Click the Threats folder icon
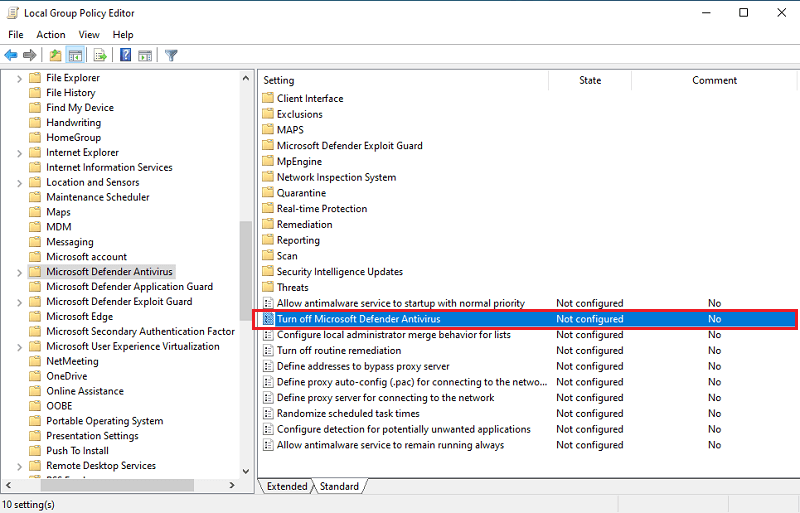Viewport: 800px width, 513px height. (x=268, y=287)
